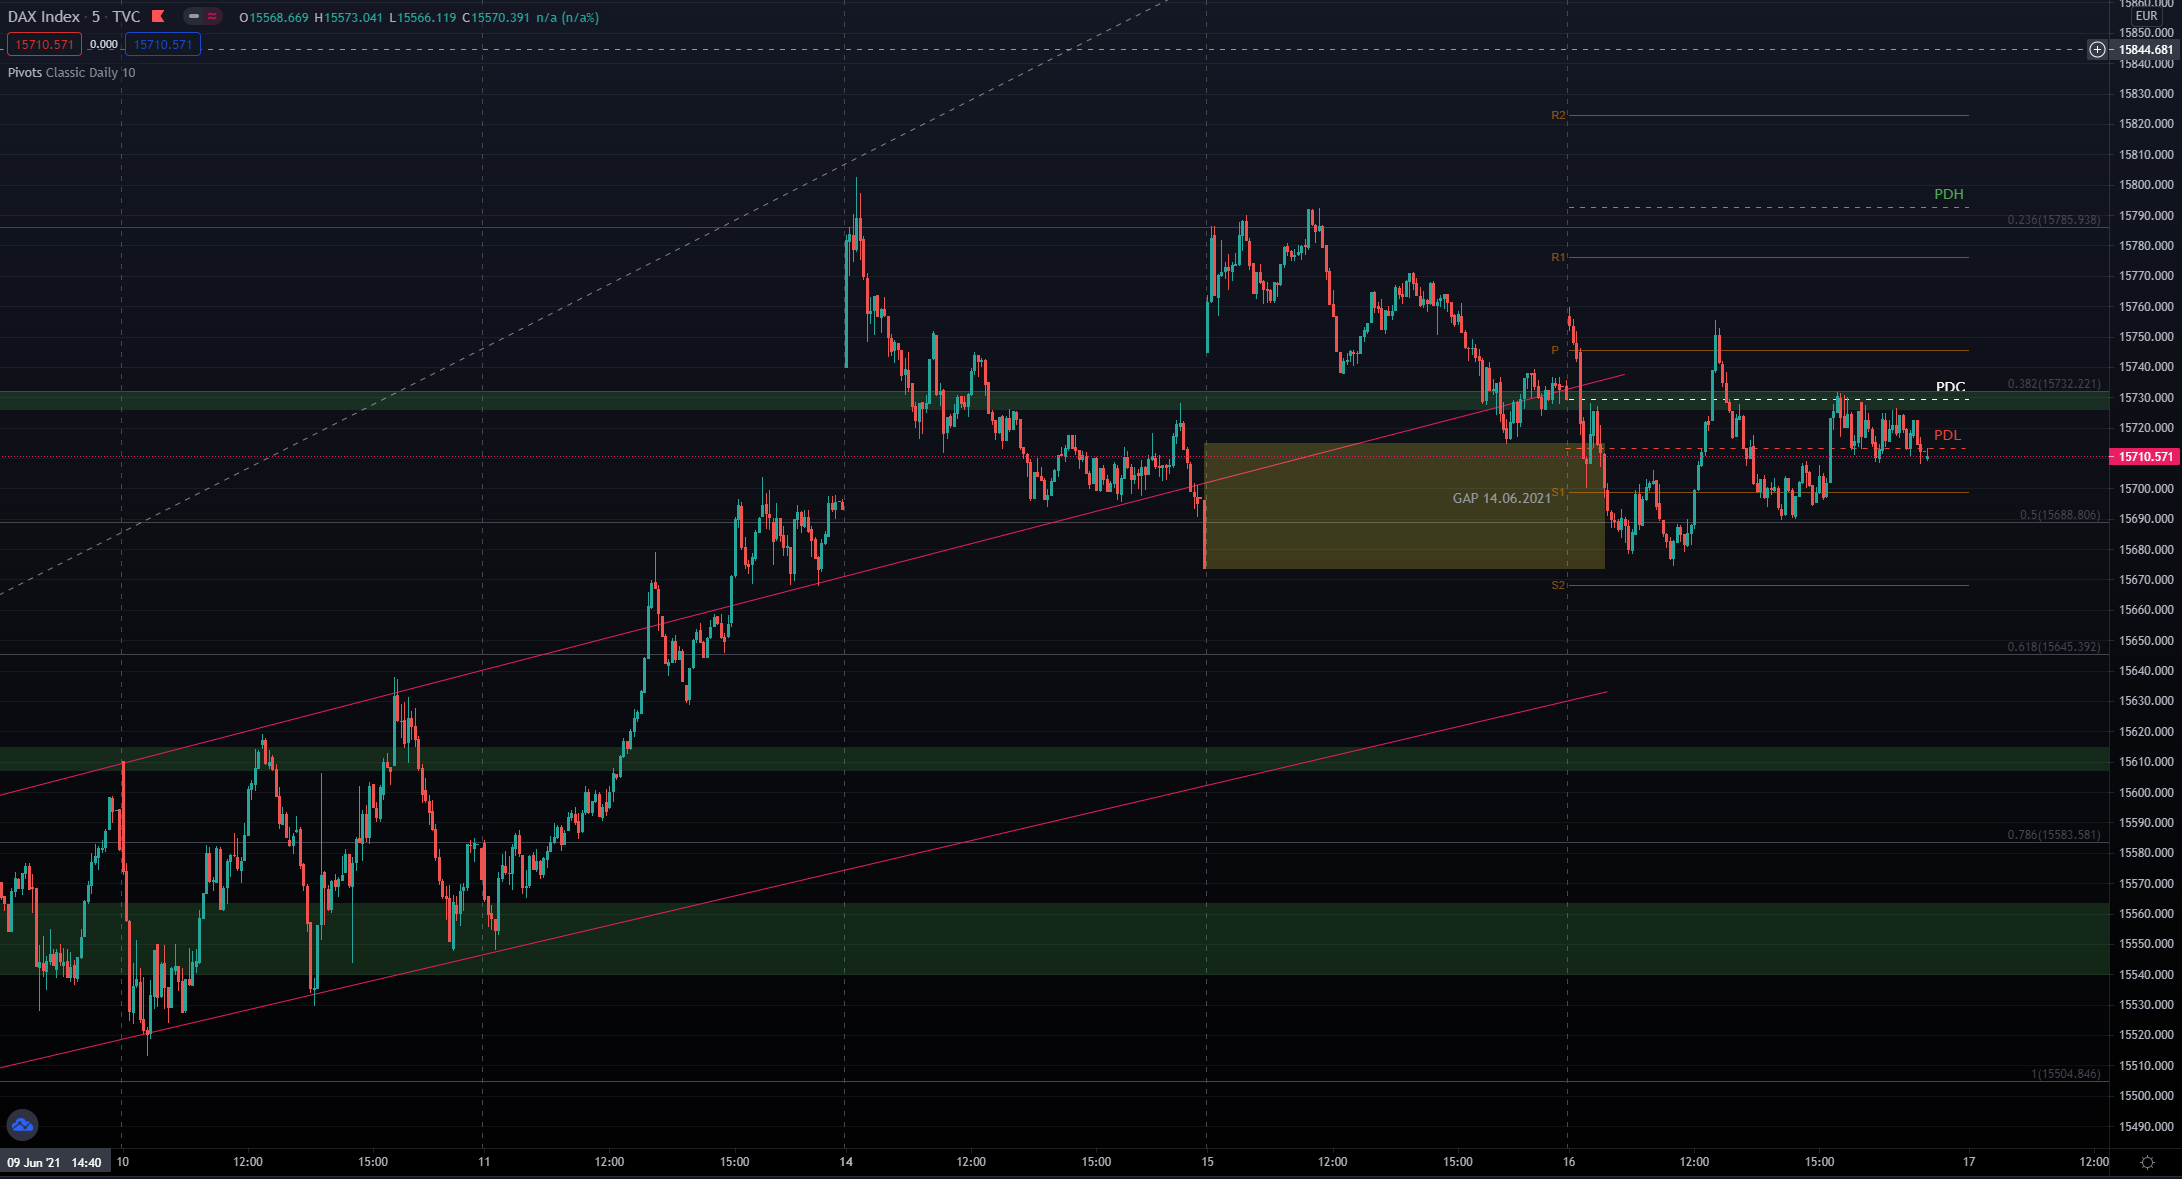Click the plus button at crosshair price
The height and width of the screenshot is (1179, 2182).
(x=2097, y=50)
